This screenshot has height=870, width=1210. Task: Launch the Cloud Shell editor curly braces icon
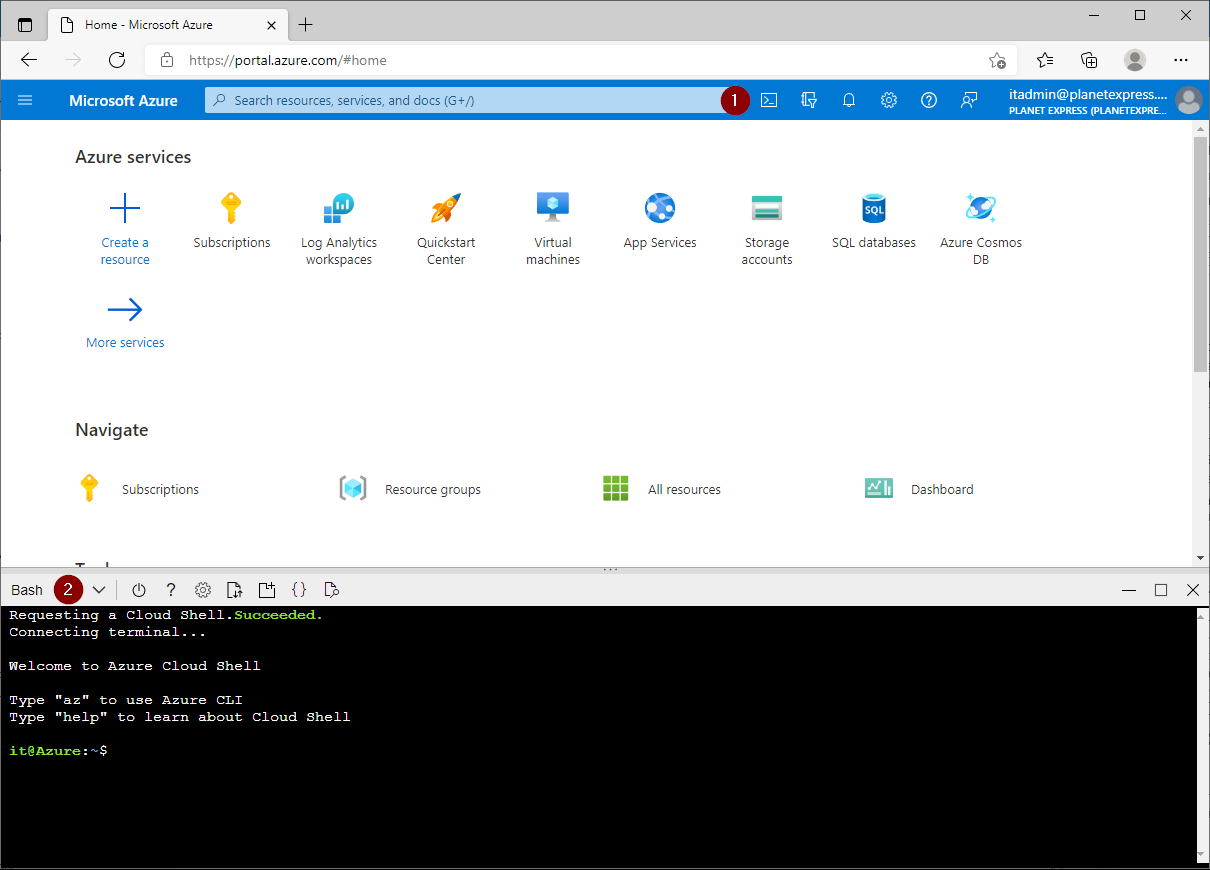[298, 590]
